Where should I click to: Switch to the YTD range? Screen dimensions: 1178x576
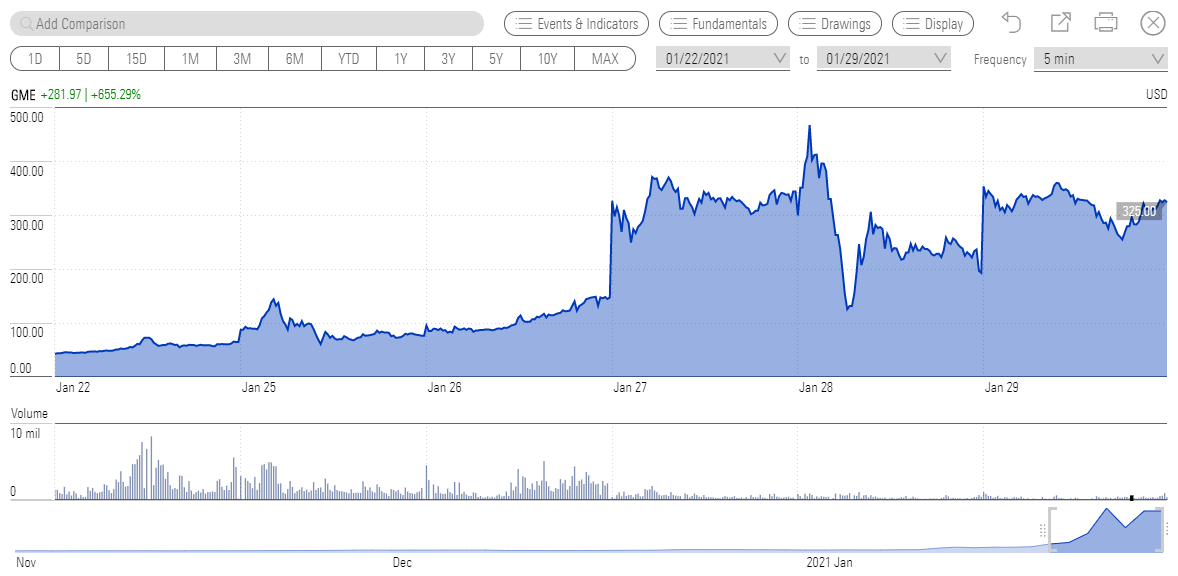point(348,59)
